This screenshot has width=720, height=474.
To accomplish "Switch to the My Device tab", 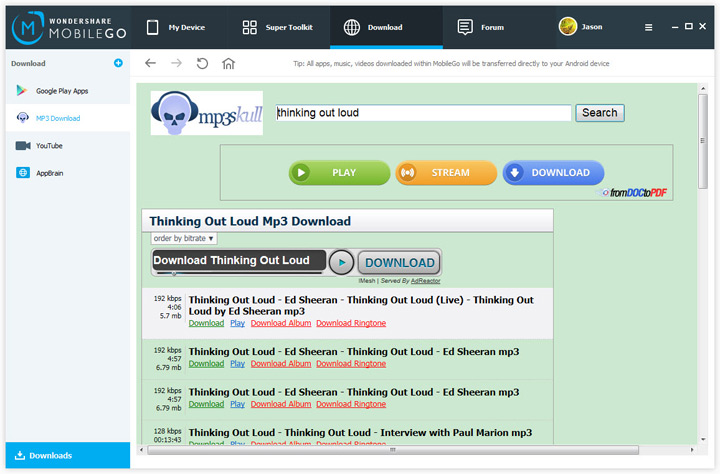I will 176,28.
